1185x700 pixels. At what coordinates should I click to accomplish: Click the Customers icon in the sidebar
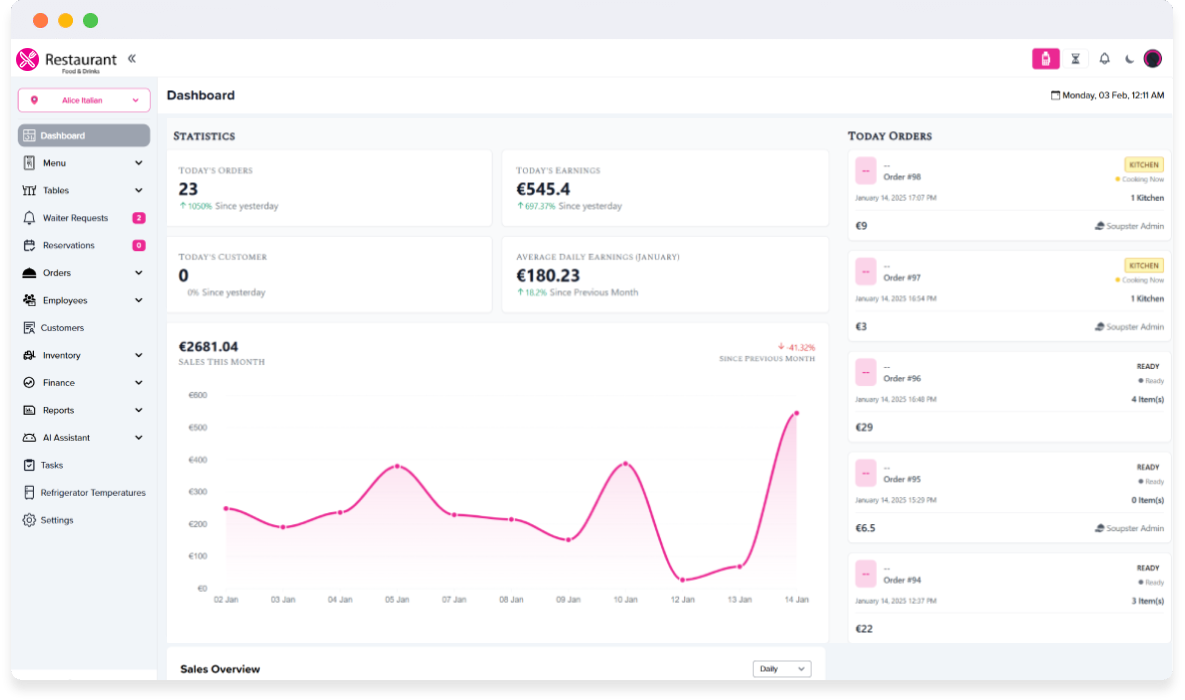pos(29,327)
